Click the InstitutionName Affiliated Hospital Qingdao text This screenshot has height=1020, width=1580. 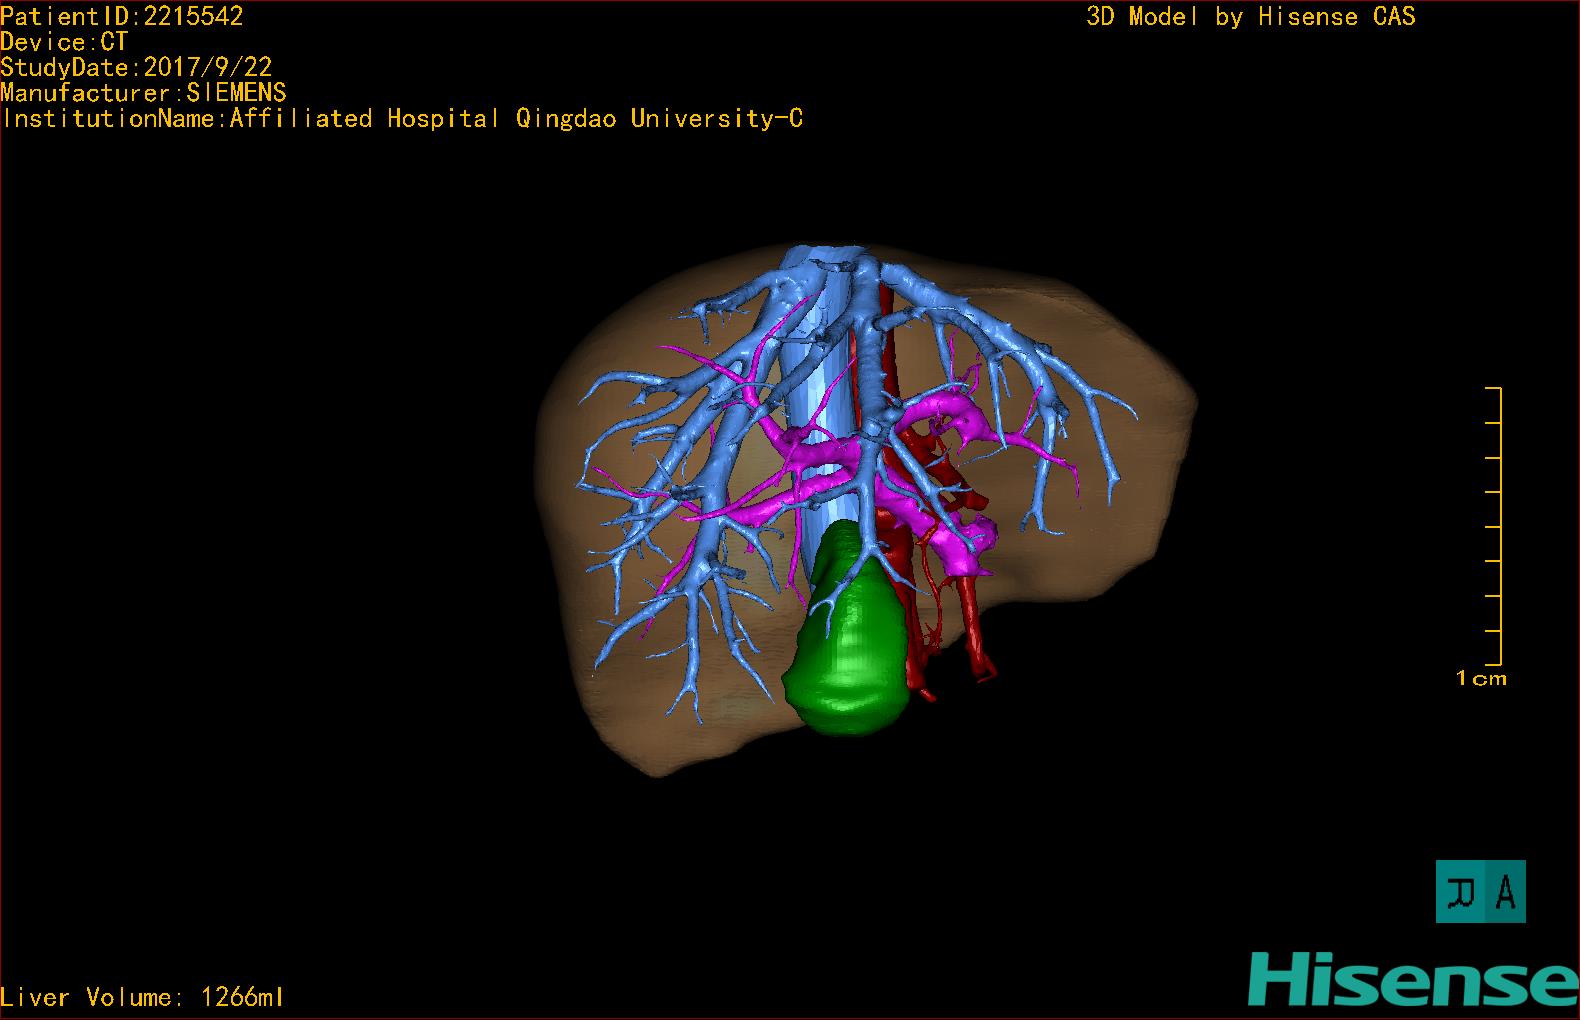click(402, 119)
